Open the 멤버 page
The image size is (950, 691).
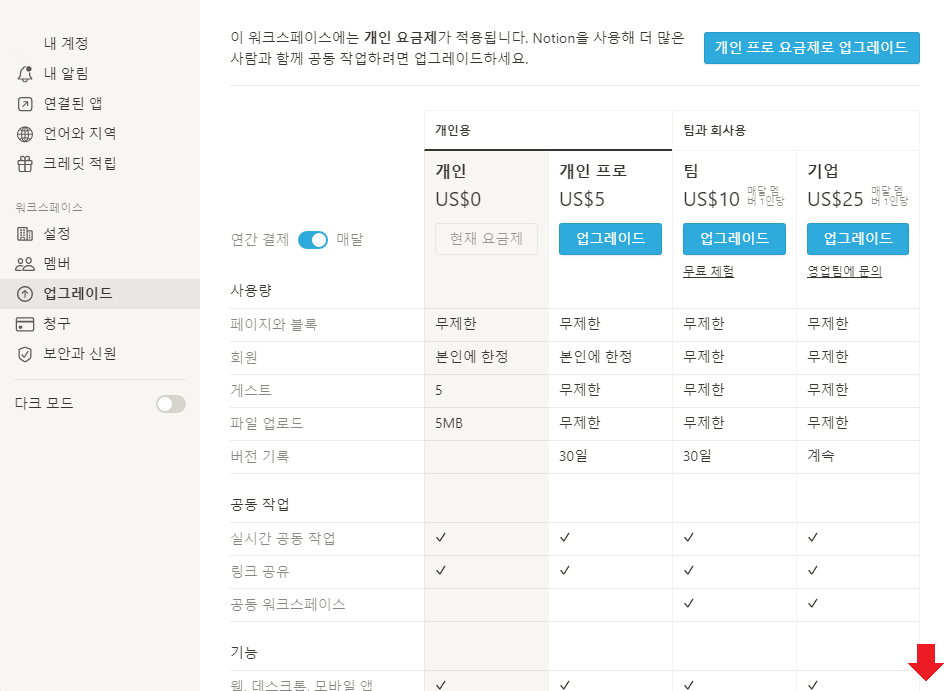click(100, 263)
